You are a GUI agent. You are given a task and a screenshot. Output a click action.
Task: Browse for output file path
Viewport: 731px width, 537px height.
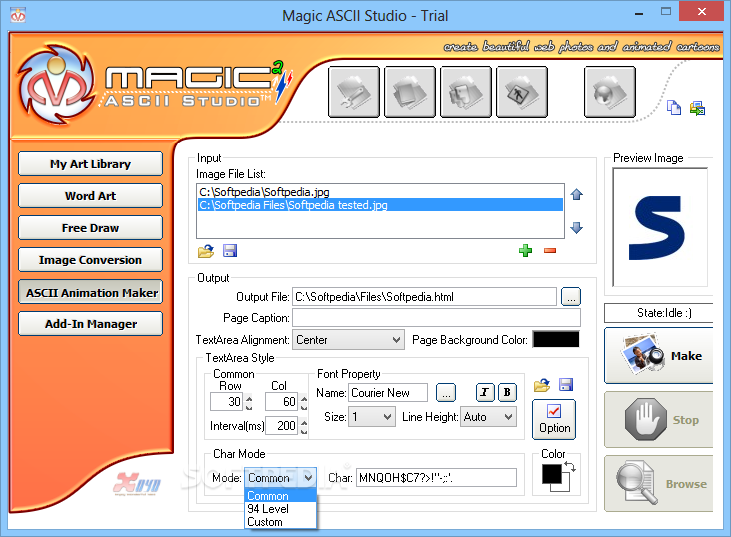pos(571,296)
